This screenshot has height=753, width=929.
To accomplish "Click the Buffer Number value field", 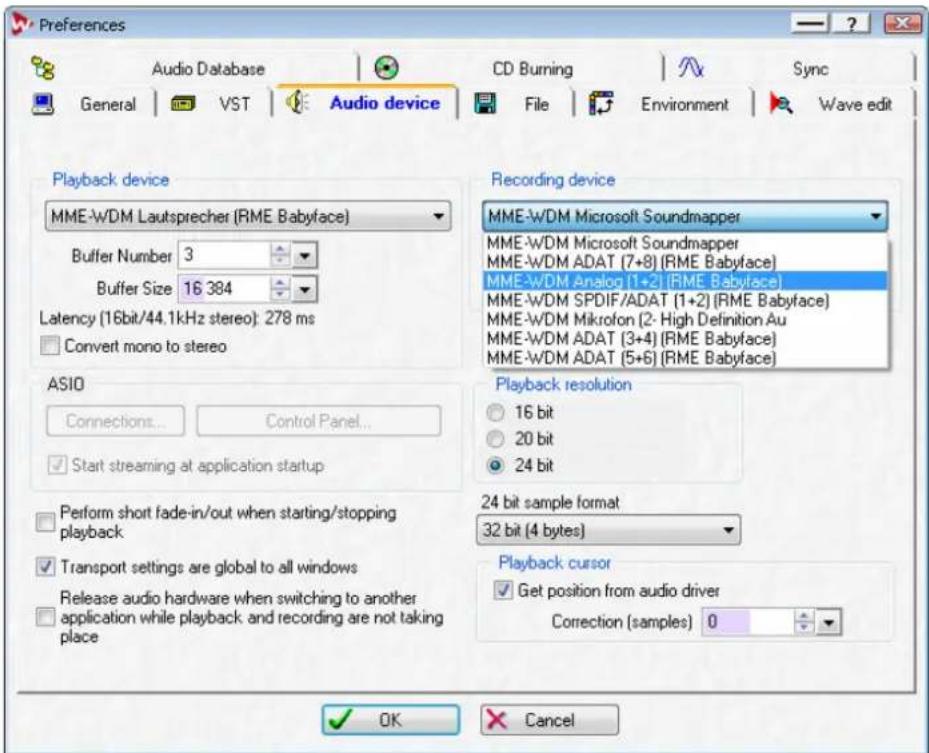I will click(x=225, y=255).
